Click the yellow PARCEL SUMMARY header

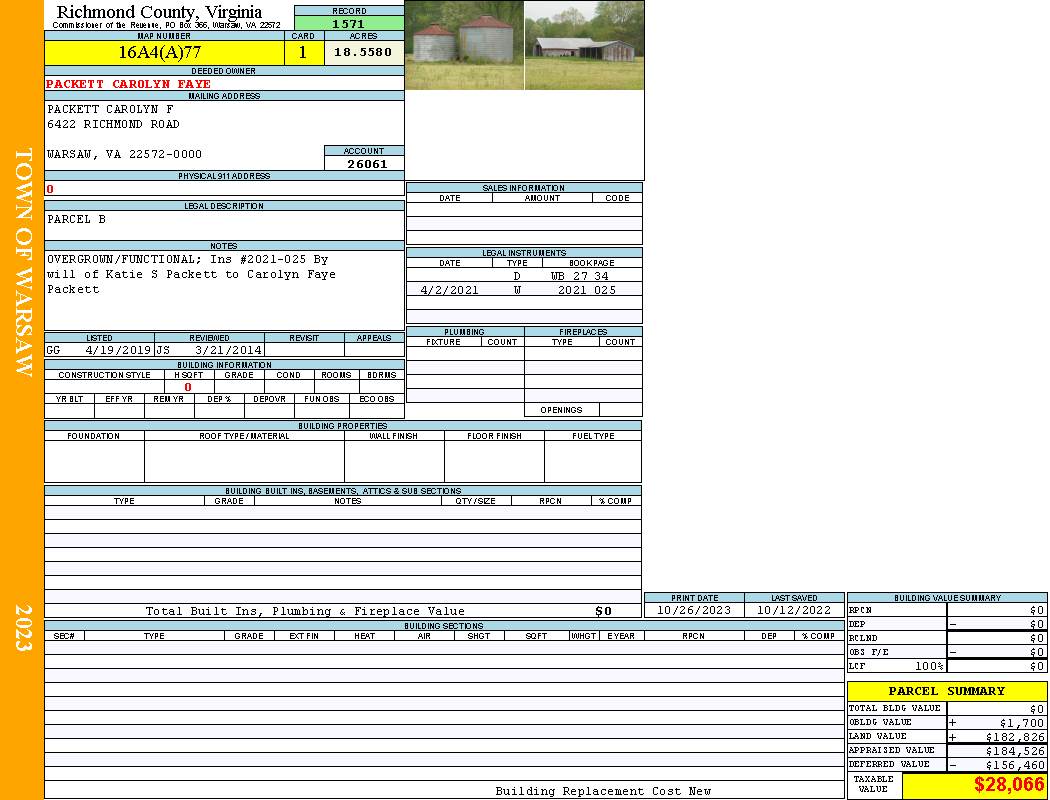pyautogui.click(x=946, y=691)
